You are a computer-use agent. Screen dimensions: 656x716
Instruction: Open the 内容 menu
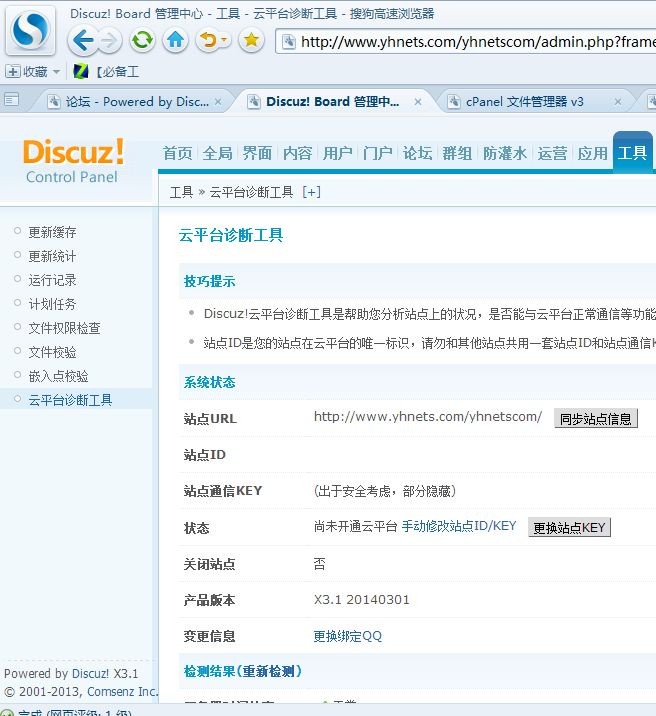click(297, 153)
